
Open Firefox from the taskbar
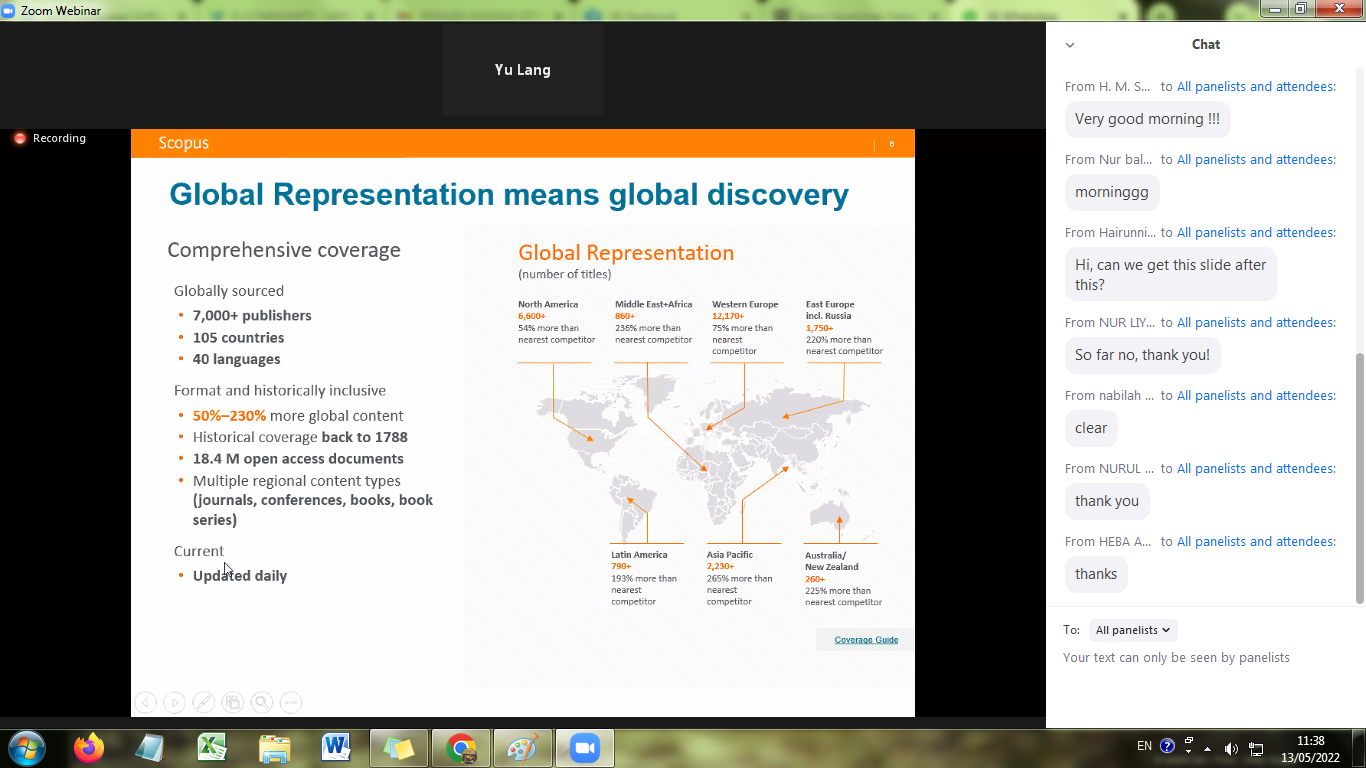click(x=89, y=748)
